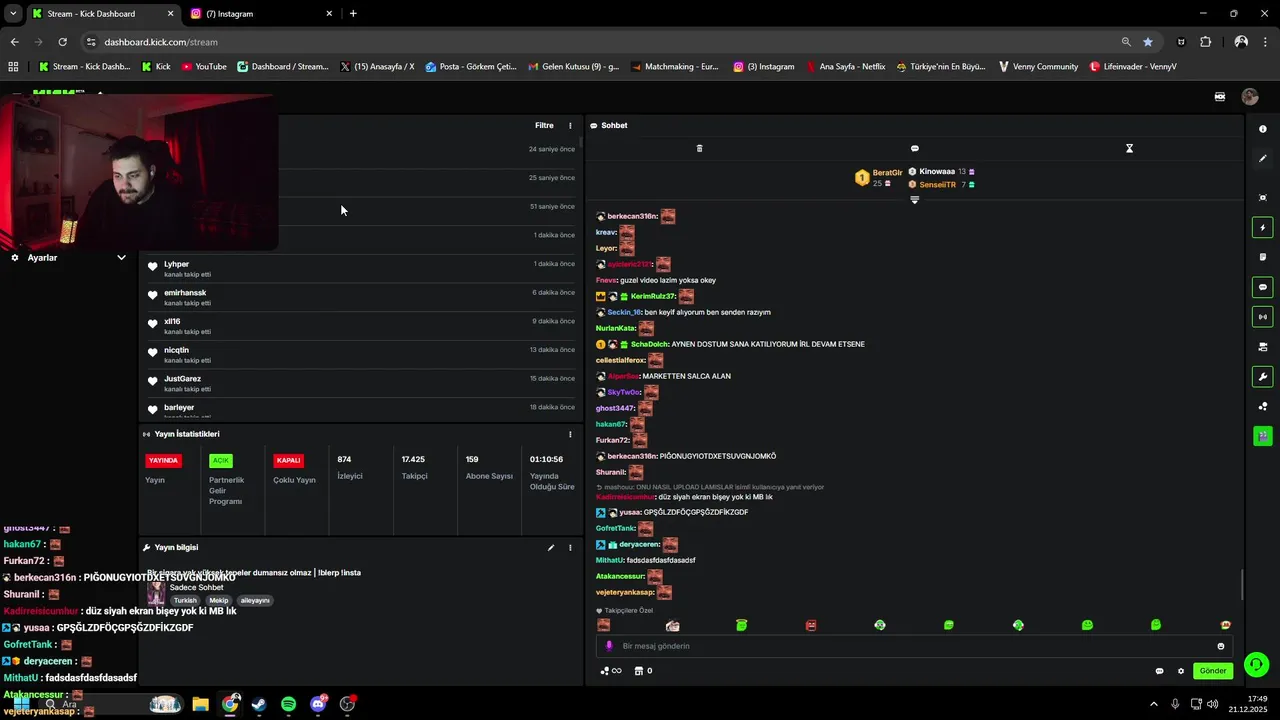Open the info icon in right sidebar
1280x720 pixels.
(x=1263, y=129)
